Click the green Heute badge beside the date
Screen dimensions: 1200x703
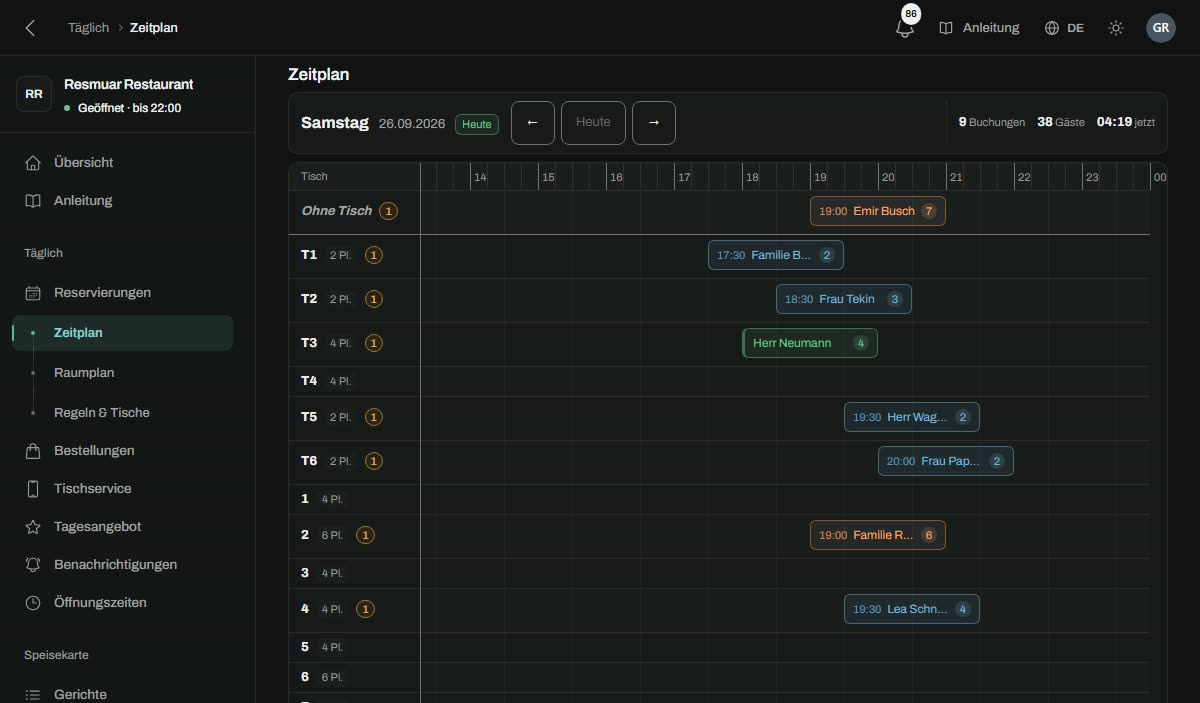pyautogui.click(x=477, y=124)
